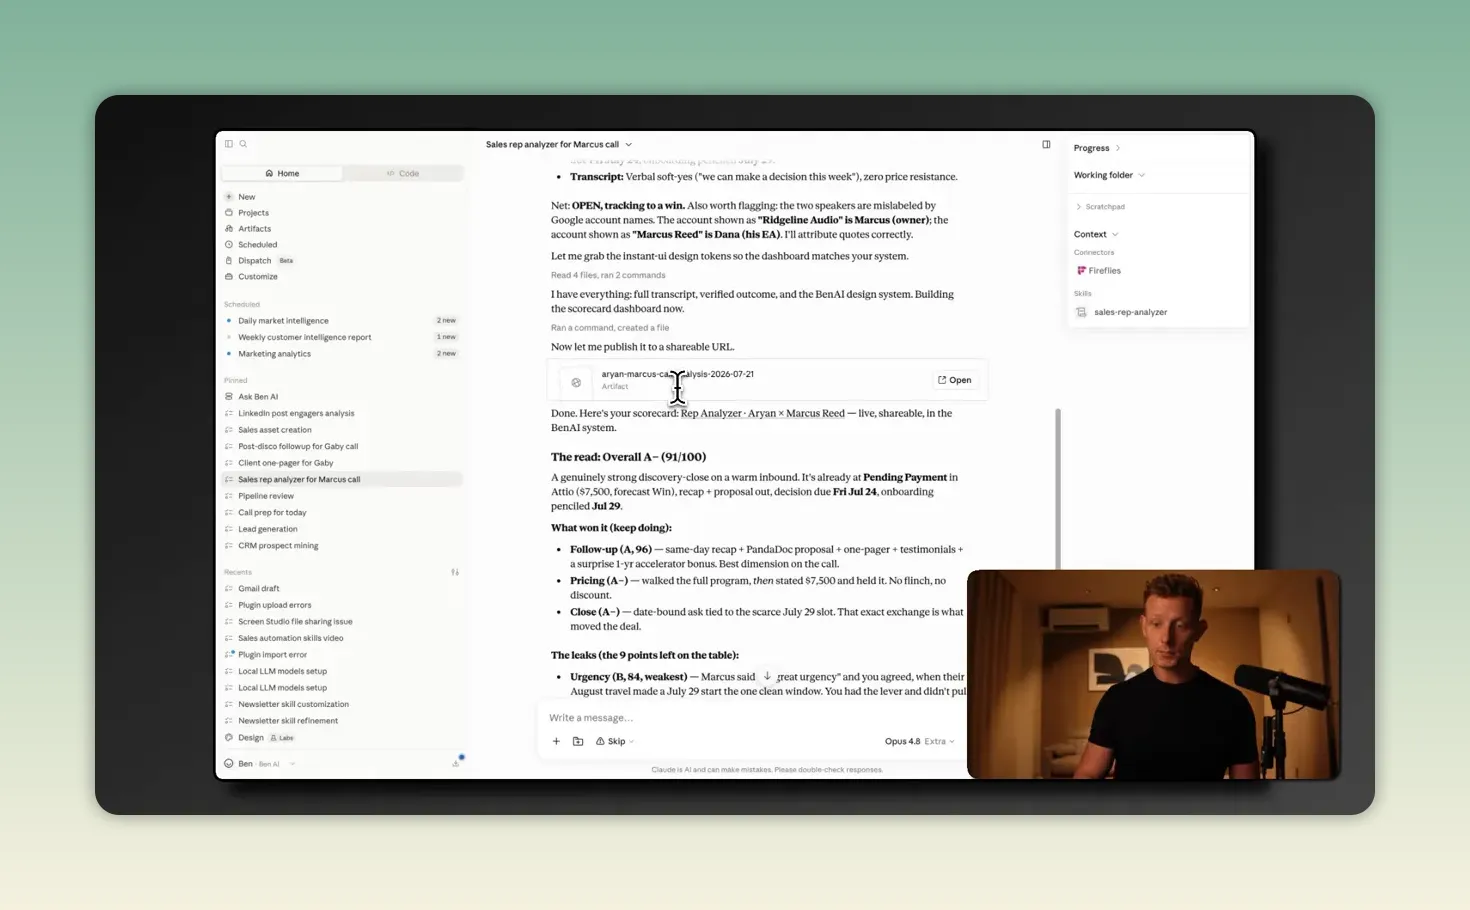Click the Open button on the artifact
The image size is (1470, 910).
pyautogui.click(x=955, y=380)
